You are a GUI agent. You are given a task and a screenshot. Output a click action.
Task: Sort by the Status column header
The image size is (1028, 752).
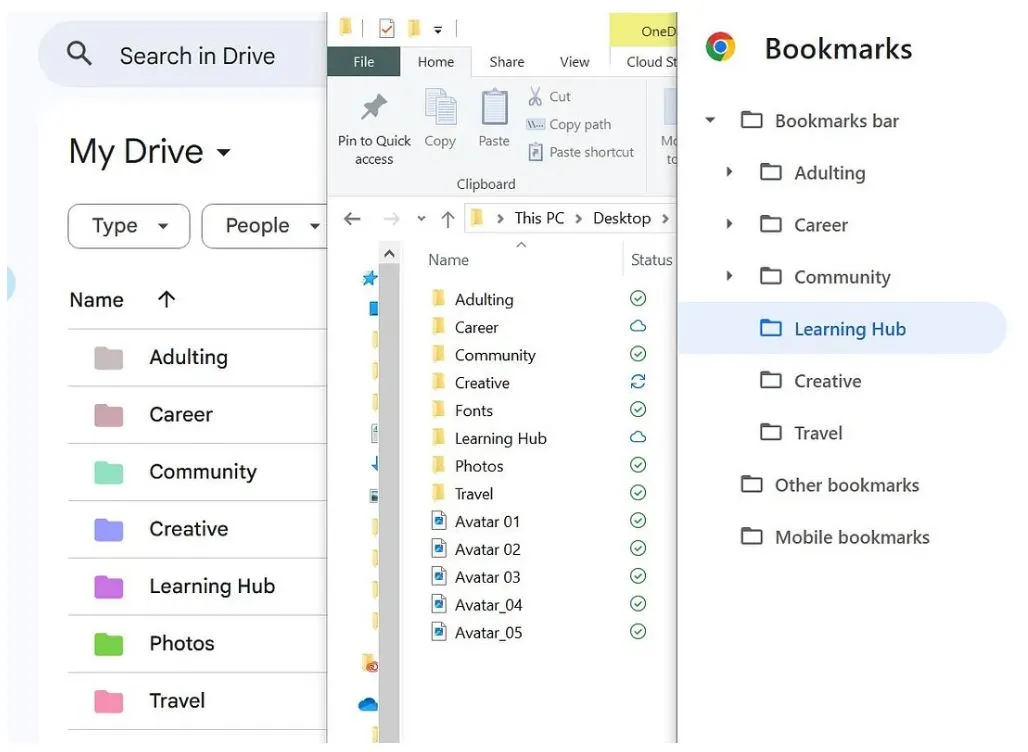[651, 260]
